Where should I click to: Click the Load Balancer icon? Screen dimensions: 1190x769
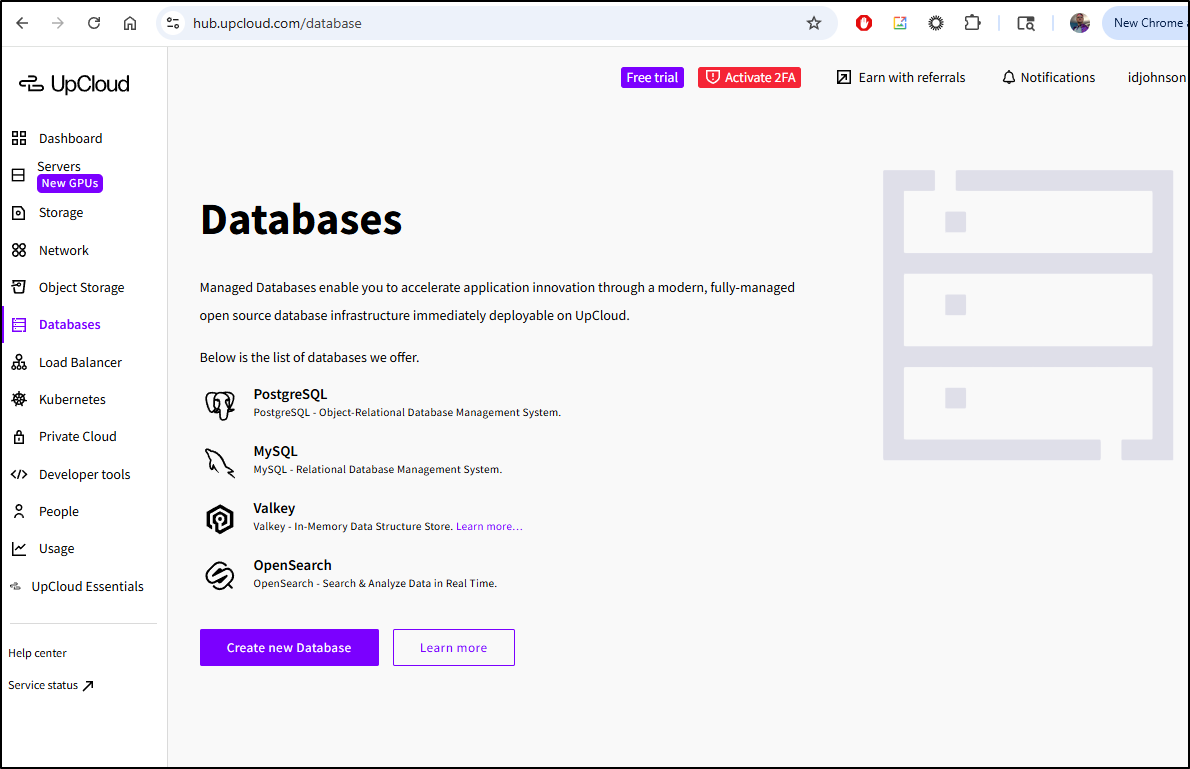click(19, 362)
